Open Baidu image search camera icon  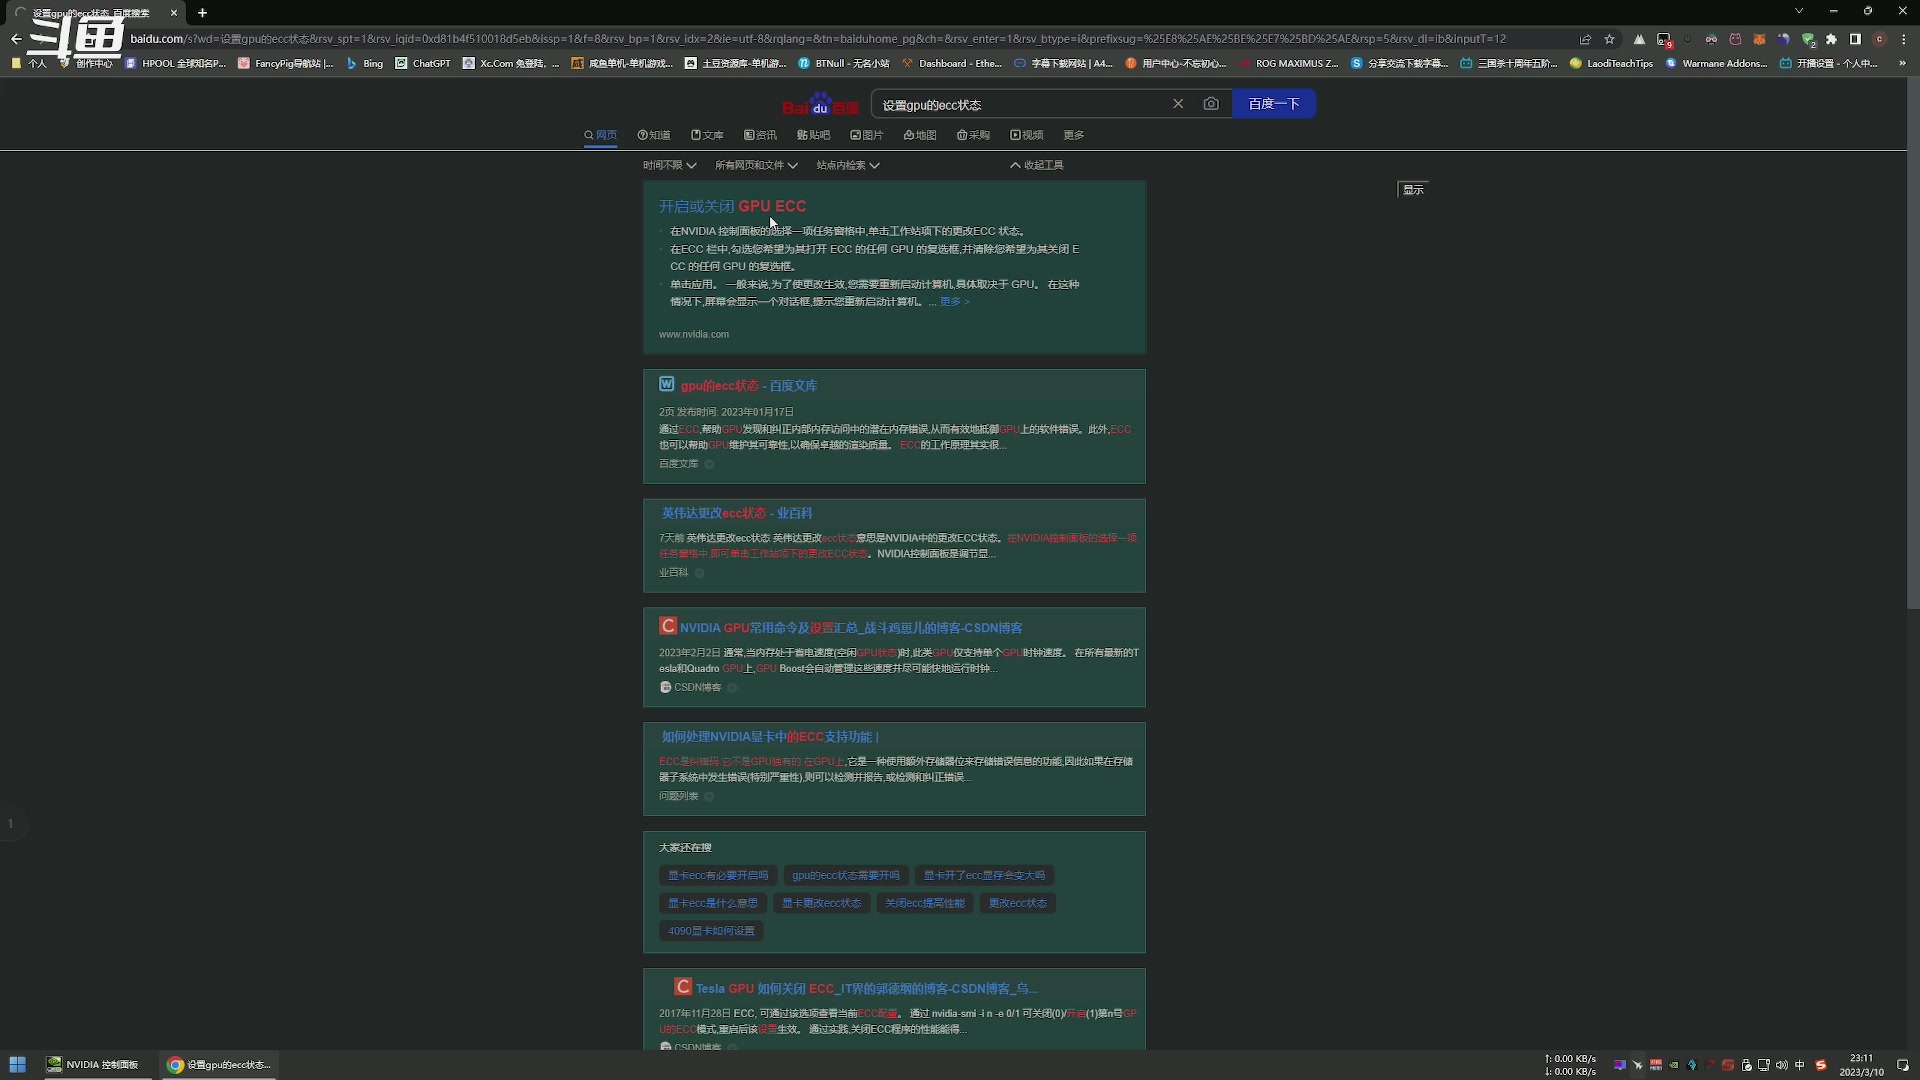[1211, 104]
